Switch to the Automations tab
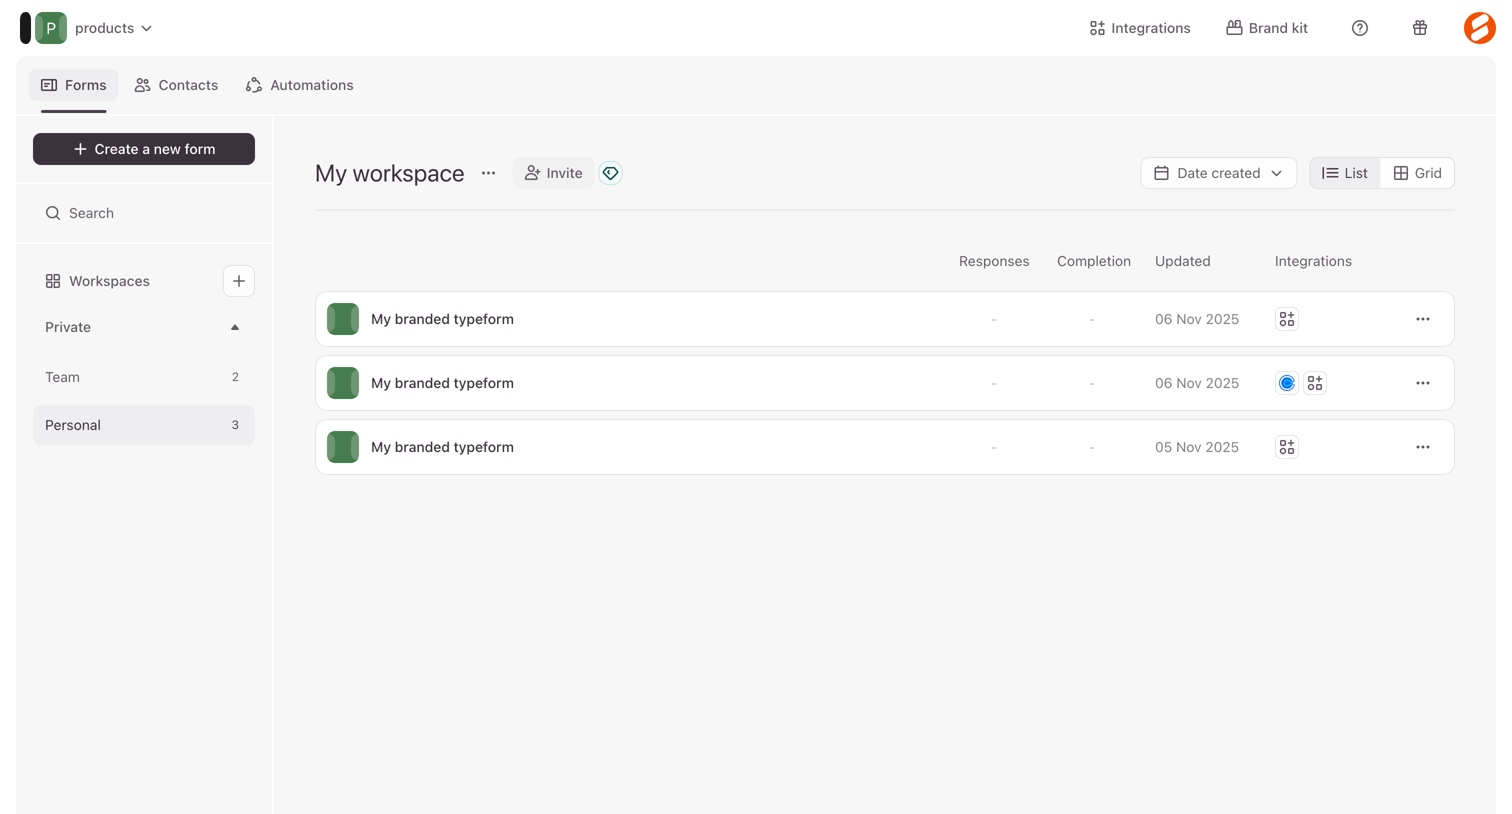Viewport: 1512px width, 814px height. coord(299,85)
